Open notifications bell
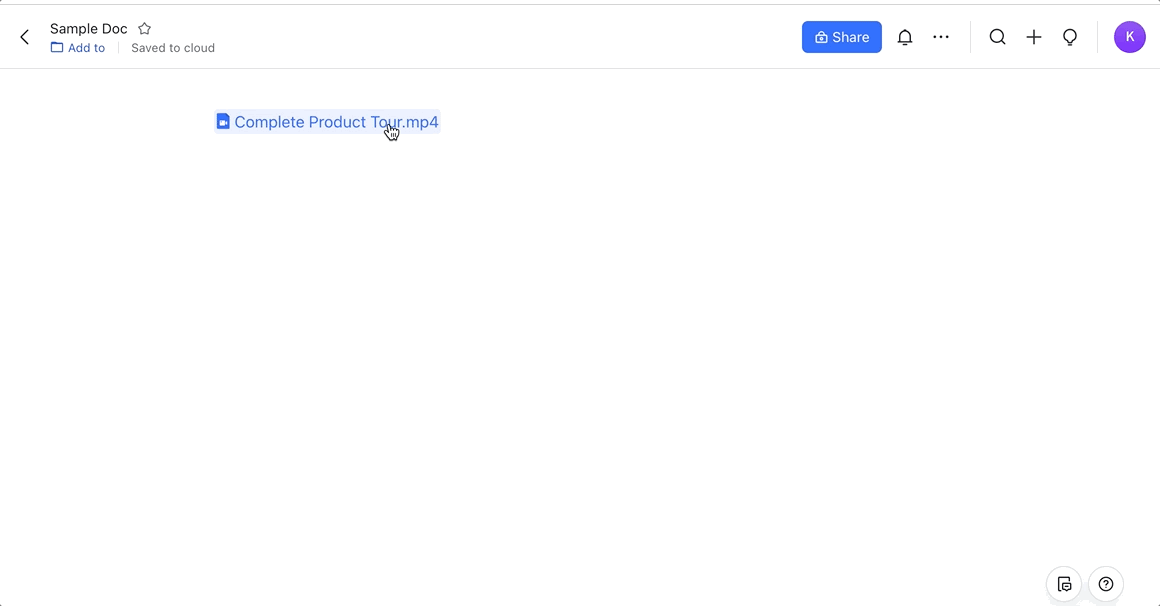 pyautogui.click(x=905, y=37)
